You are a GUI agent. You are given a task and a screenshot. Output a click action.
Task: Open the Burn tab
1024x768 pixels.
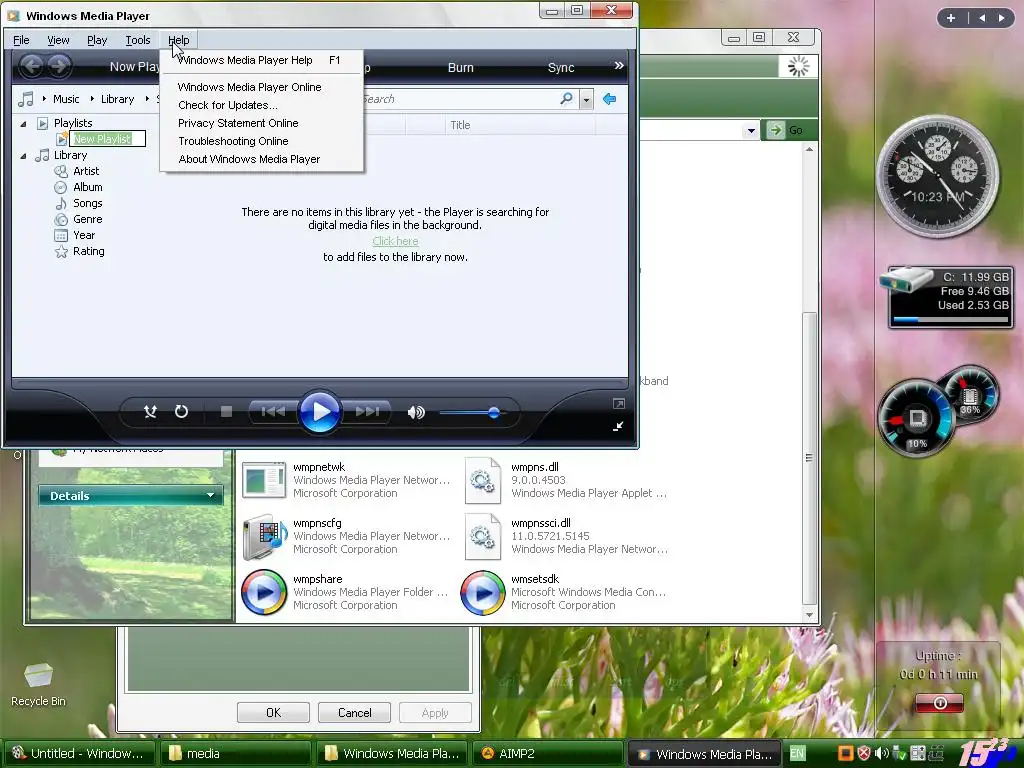tap(460, 67)
